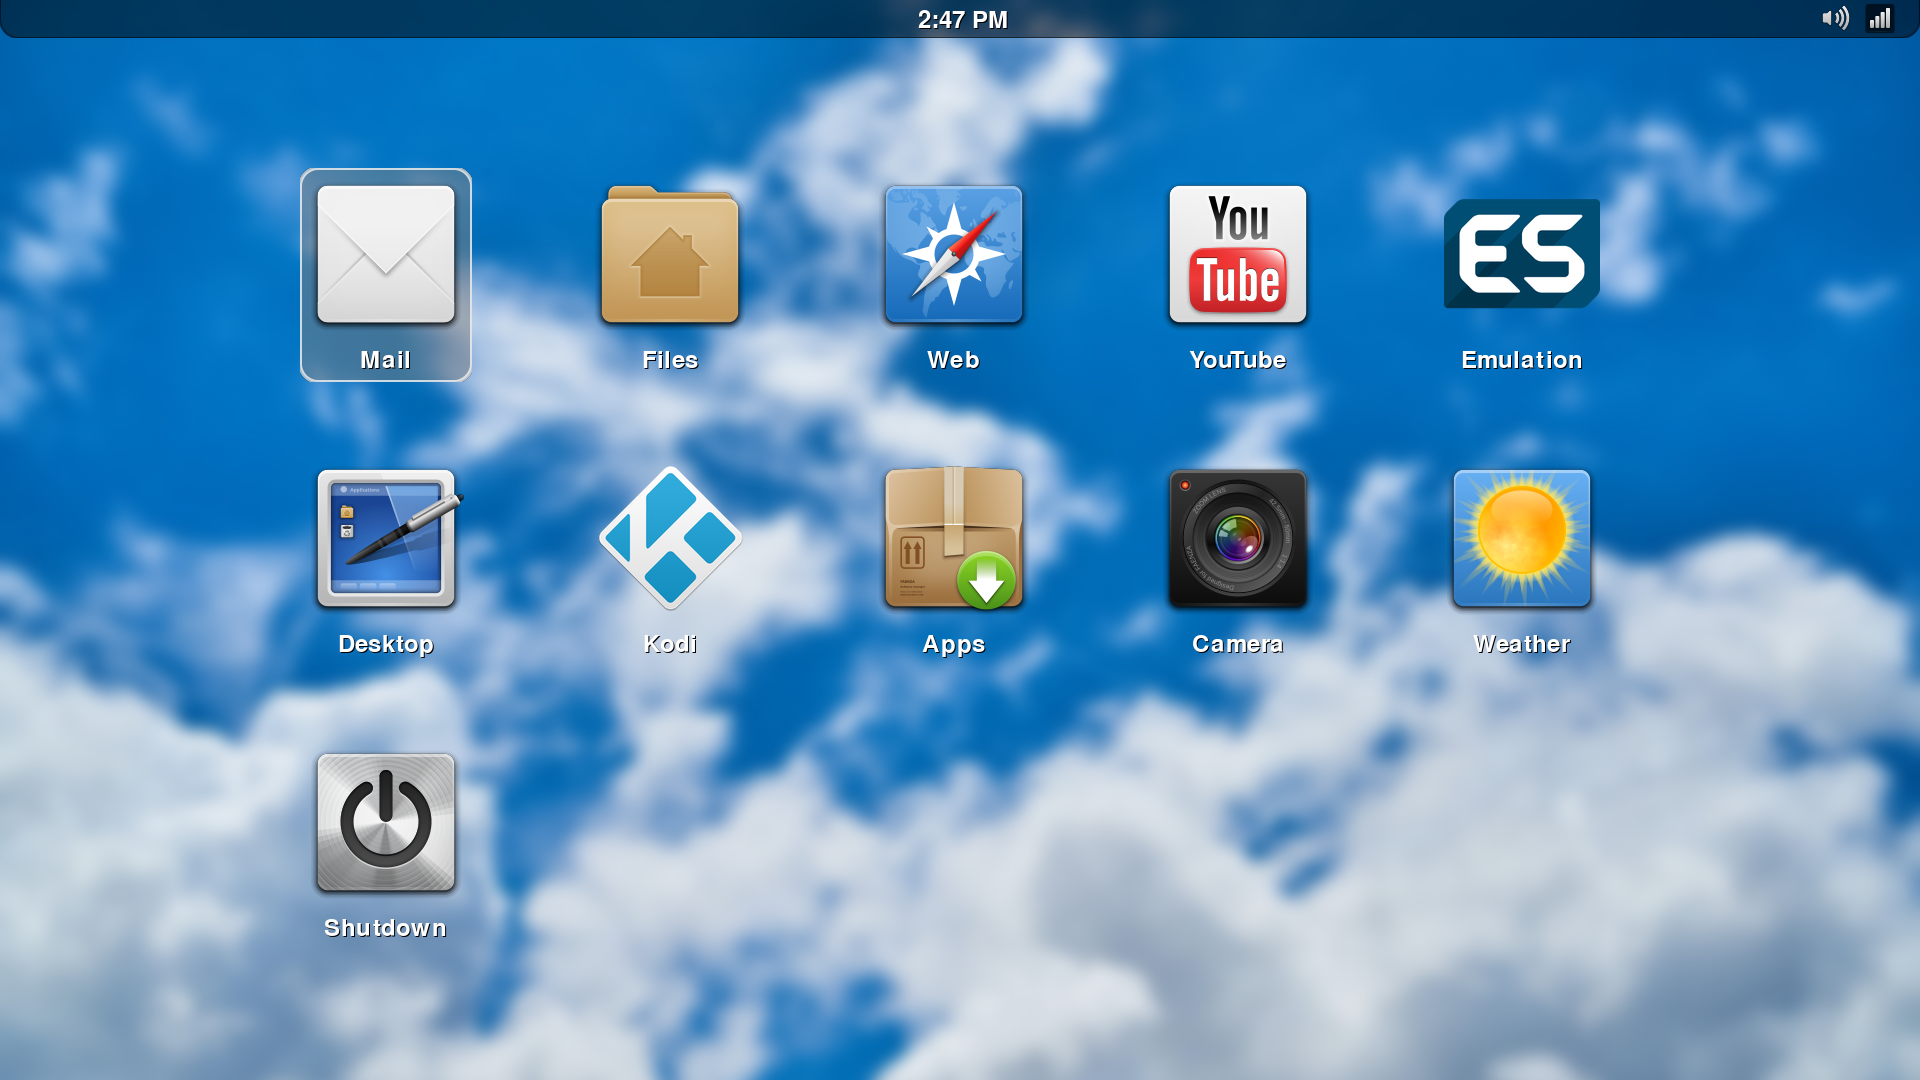Click the "Shutdown" text label
Image resolution: width=1920 pixels, height=1080 pixels.
pyautogui.click(x=385, y=928)
